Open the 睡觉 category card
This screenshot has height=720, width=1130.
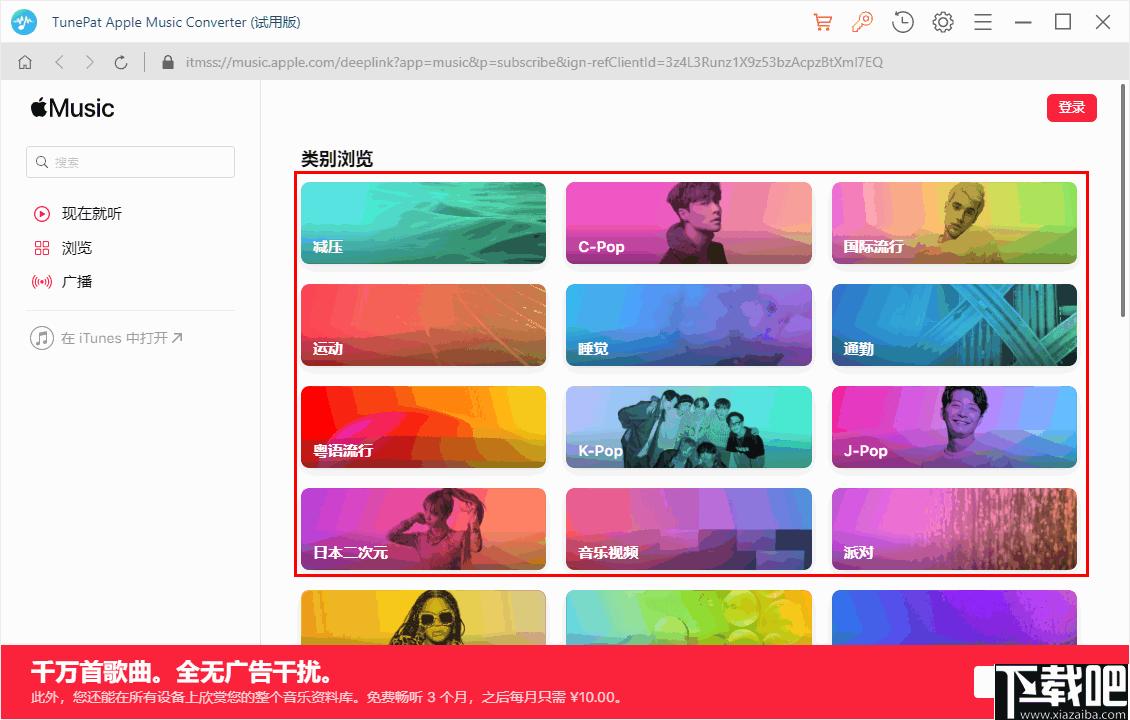pyautogui.click(x=688, y=325)
